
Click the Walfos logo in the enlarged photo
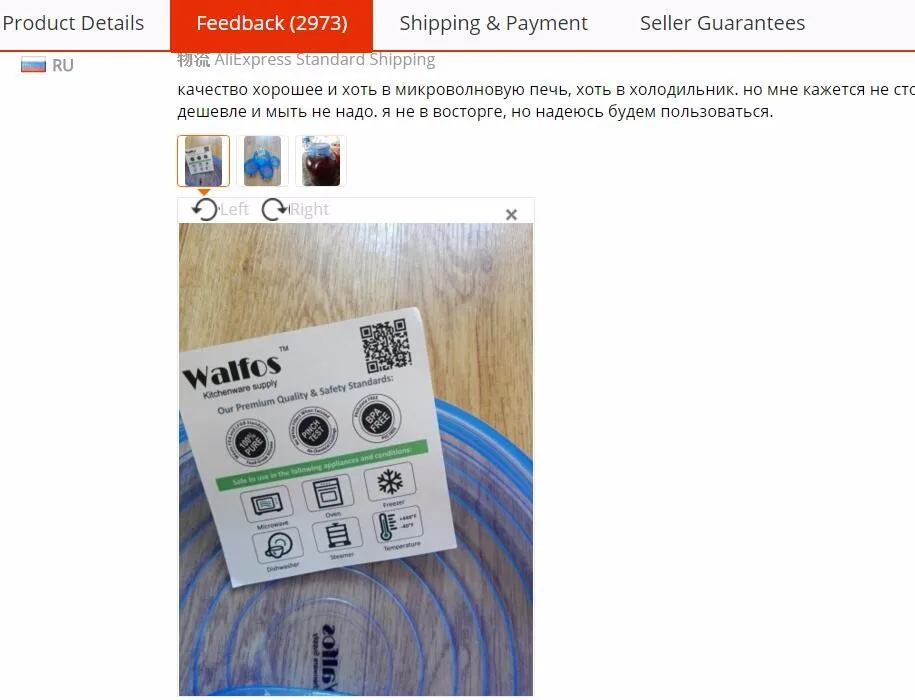click(x=233, y=371)
